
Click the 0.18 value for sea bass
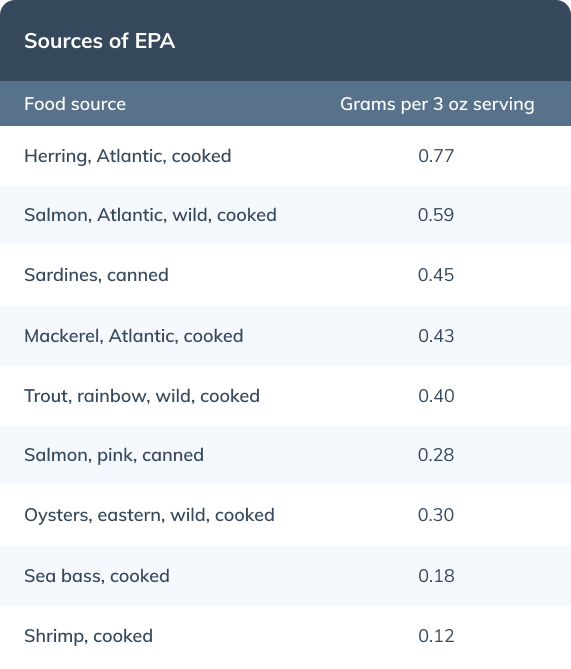(x=436, y=576)
